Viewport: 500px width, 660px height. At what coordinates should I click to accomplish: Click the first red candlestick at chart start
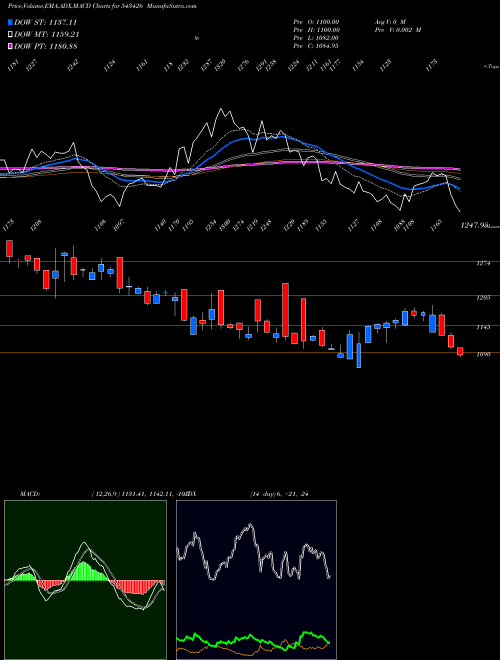[9, 248]
